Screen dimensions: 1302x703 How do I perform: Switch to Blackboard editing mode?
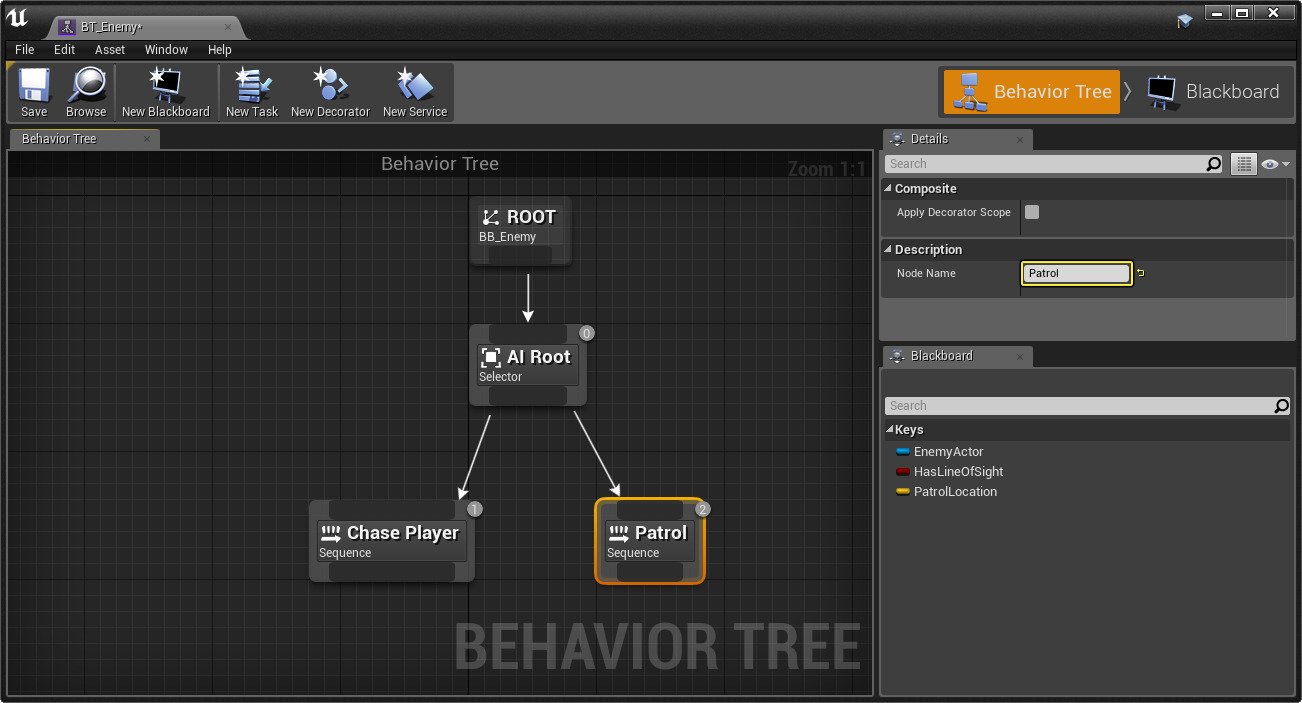[x=1213, y=91]
